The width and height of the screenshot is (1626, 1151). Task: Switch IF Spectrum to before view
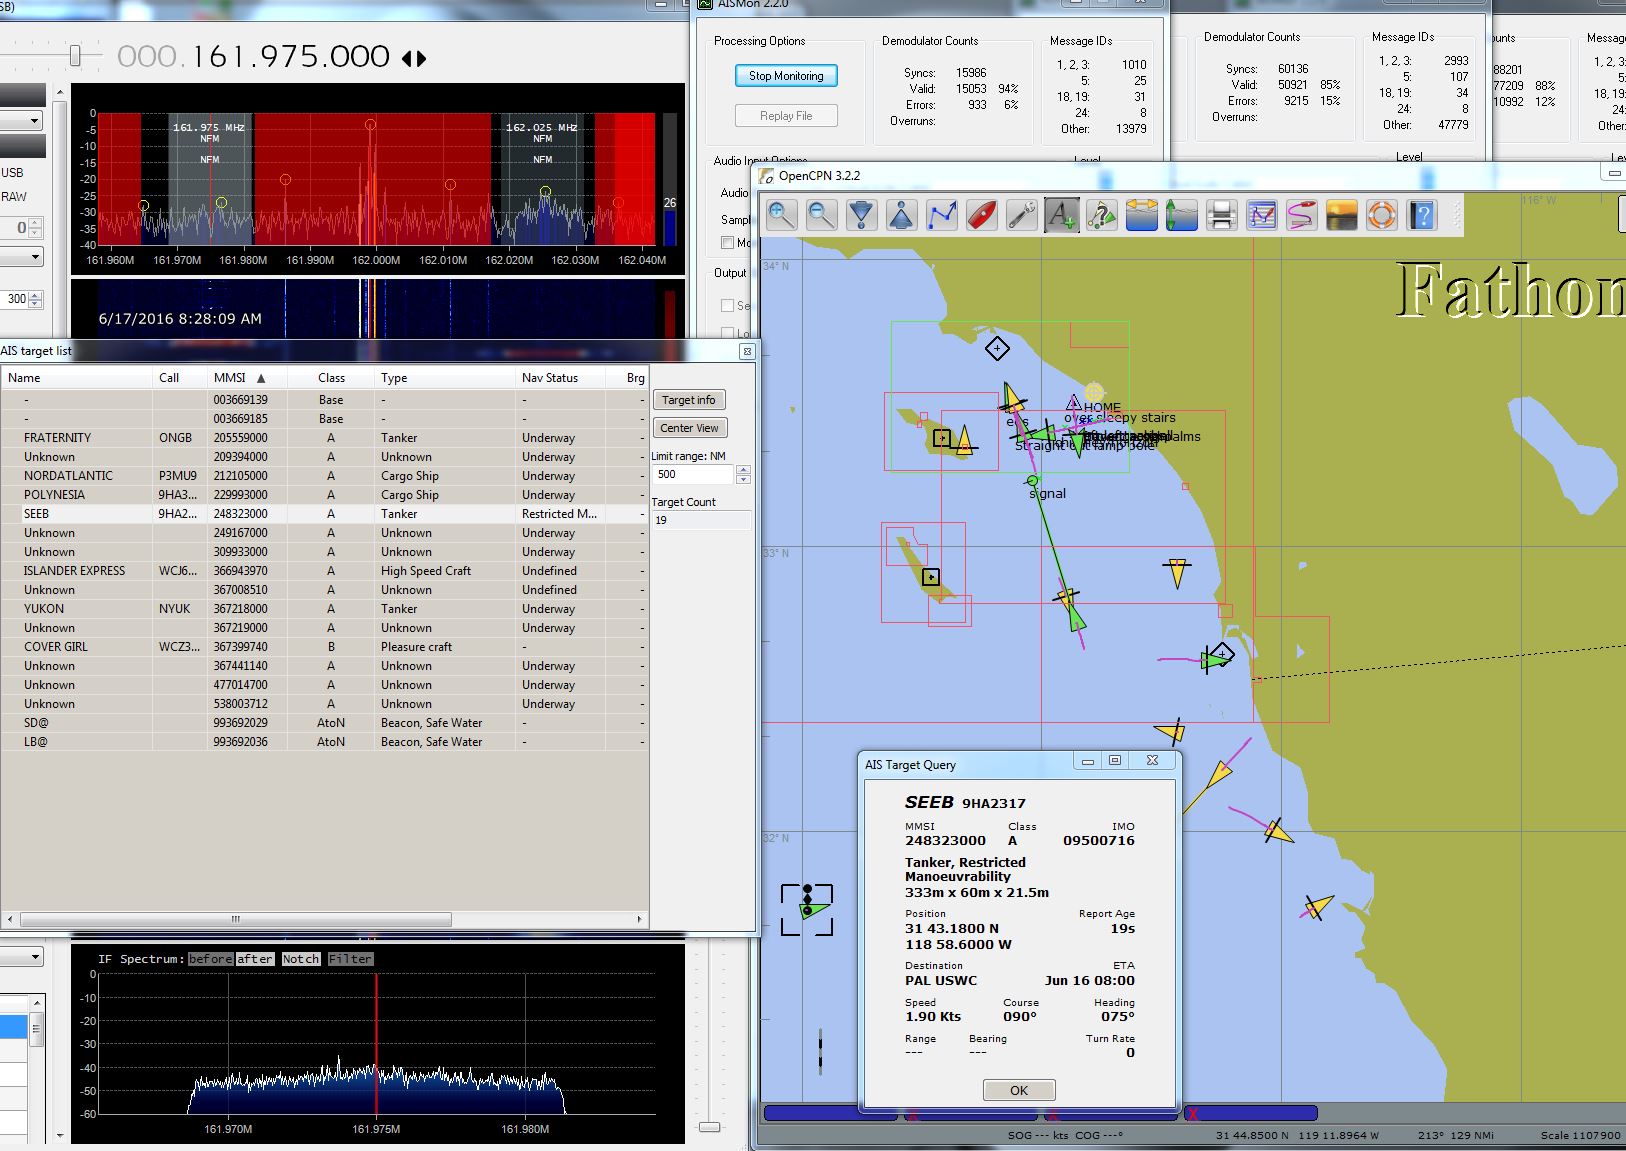[x=211, y=958]
